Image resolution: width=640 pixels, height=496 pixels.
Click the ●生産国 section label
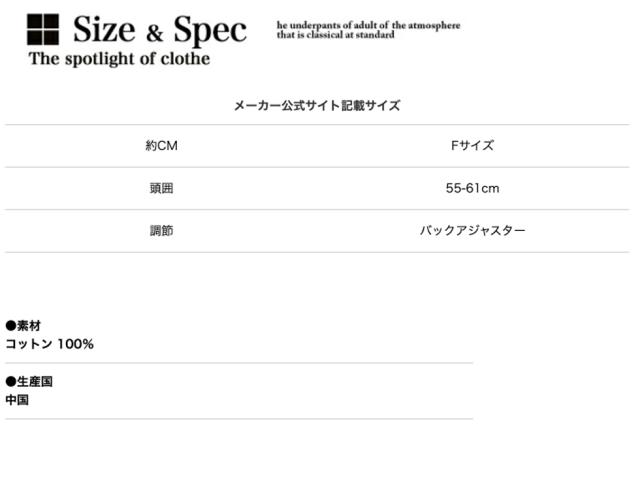coord(29,382)
